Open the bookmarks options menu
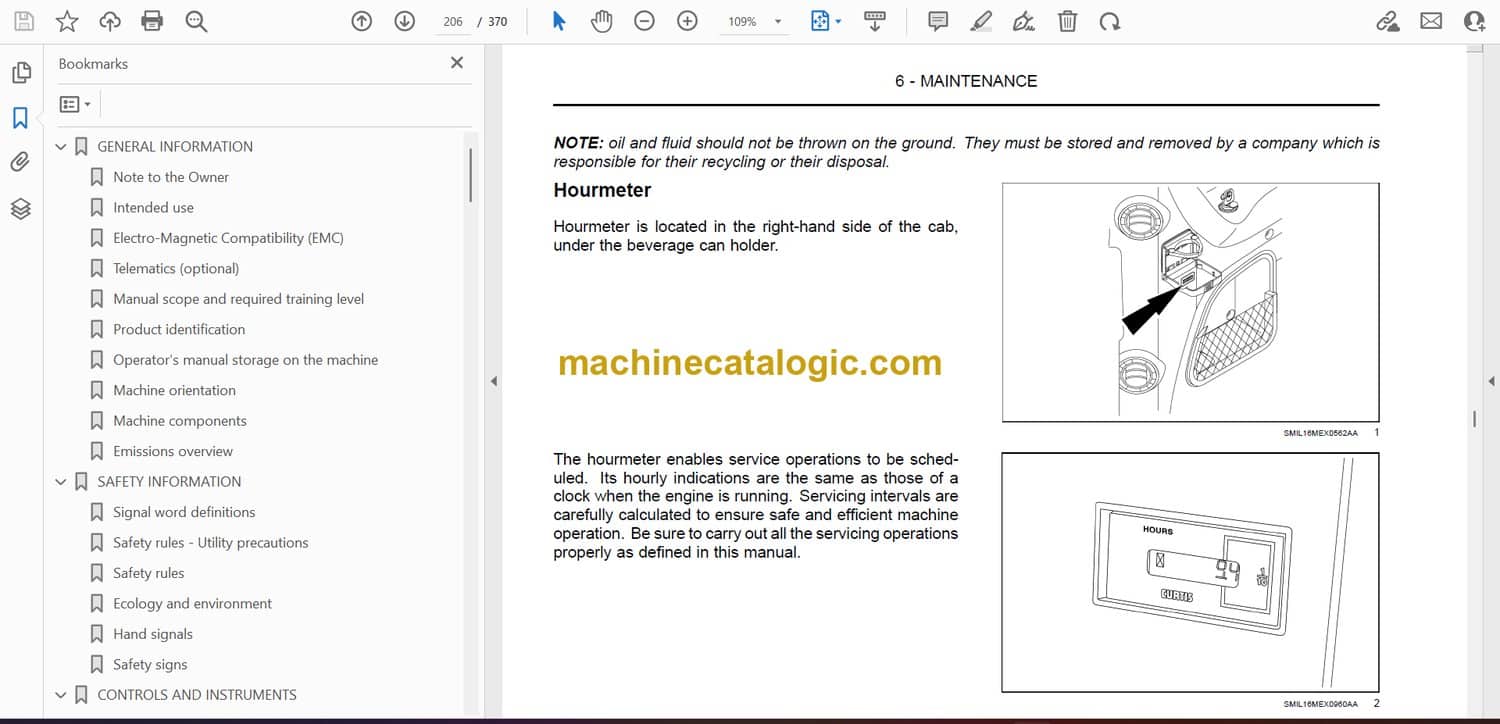 coord(75,104)
